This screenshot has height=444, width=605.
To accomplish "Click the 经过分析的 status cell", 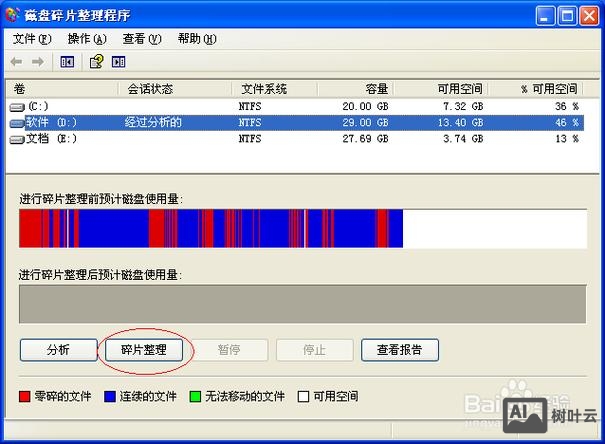I will tap(153, 123).
